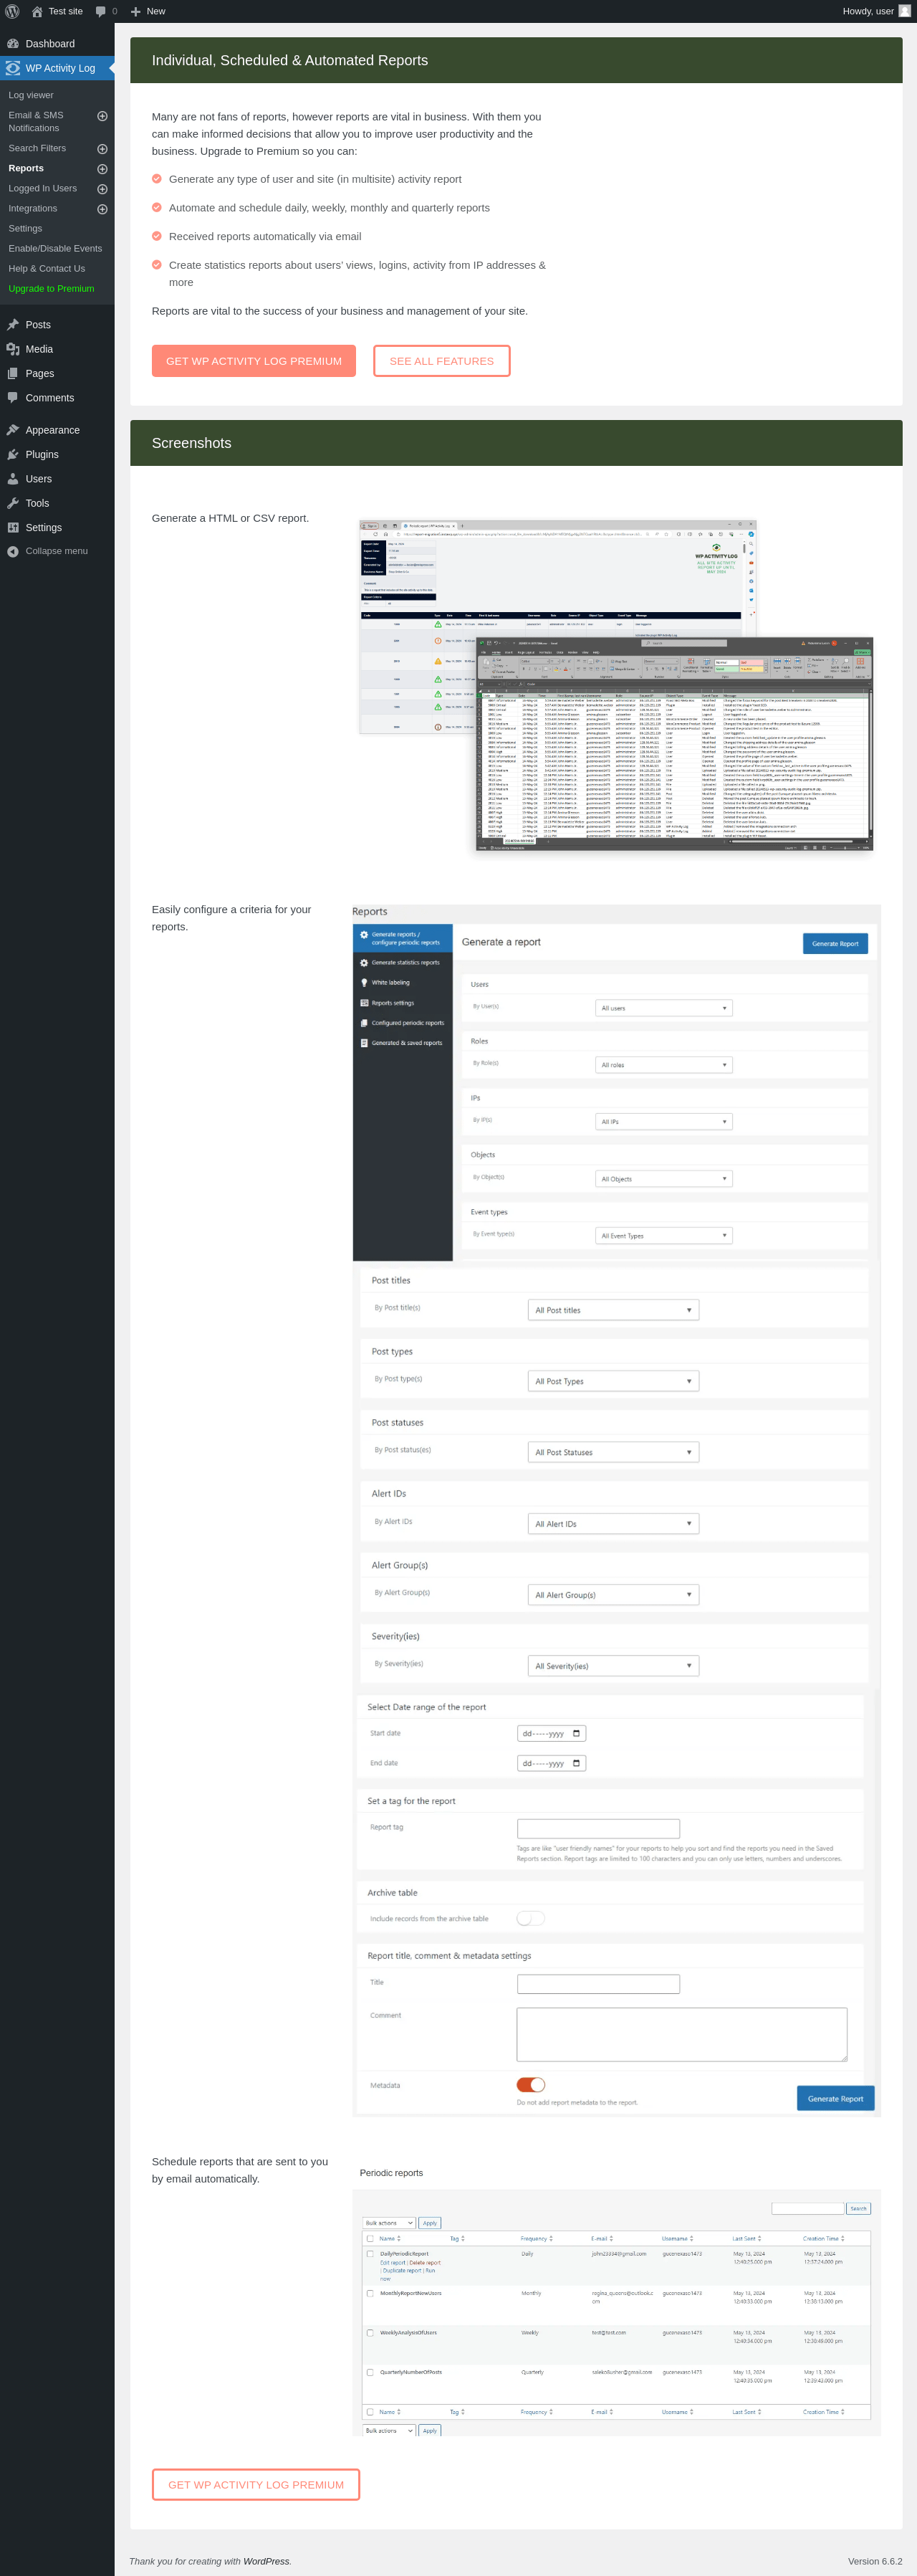Open Enable/Disable Events submenu item

coord(55,249)
